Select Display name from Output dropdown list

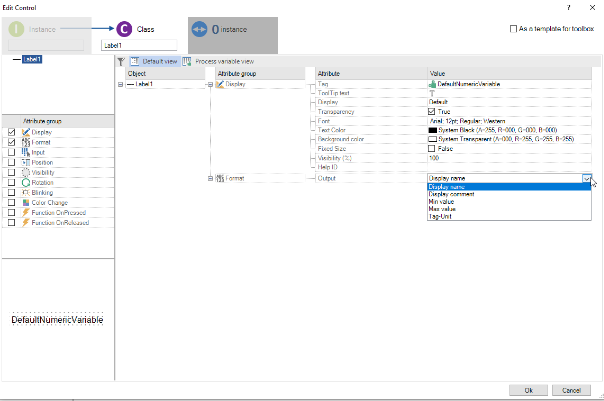509,187
